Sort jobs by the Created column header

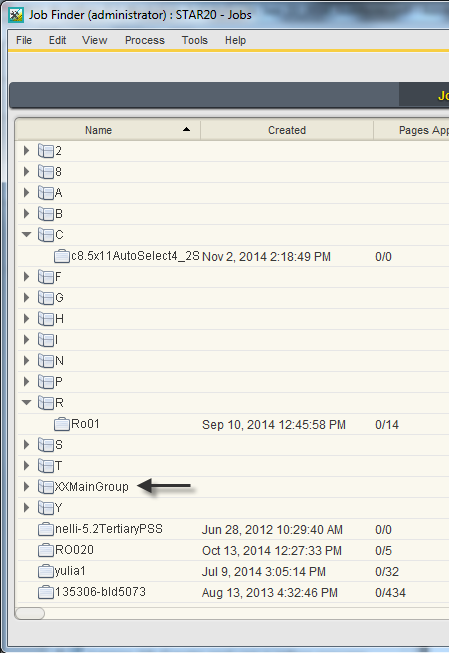287,130
